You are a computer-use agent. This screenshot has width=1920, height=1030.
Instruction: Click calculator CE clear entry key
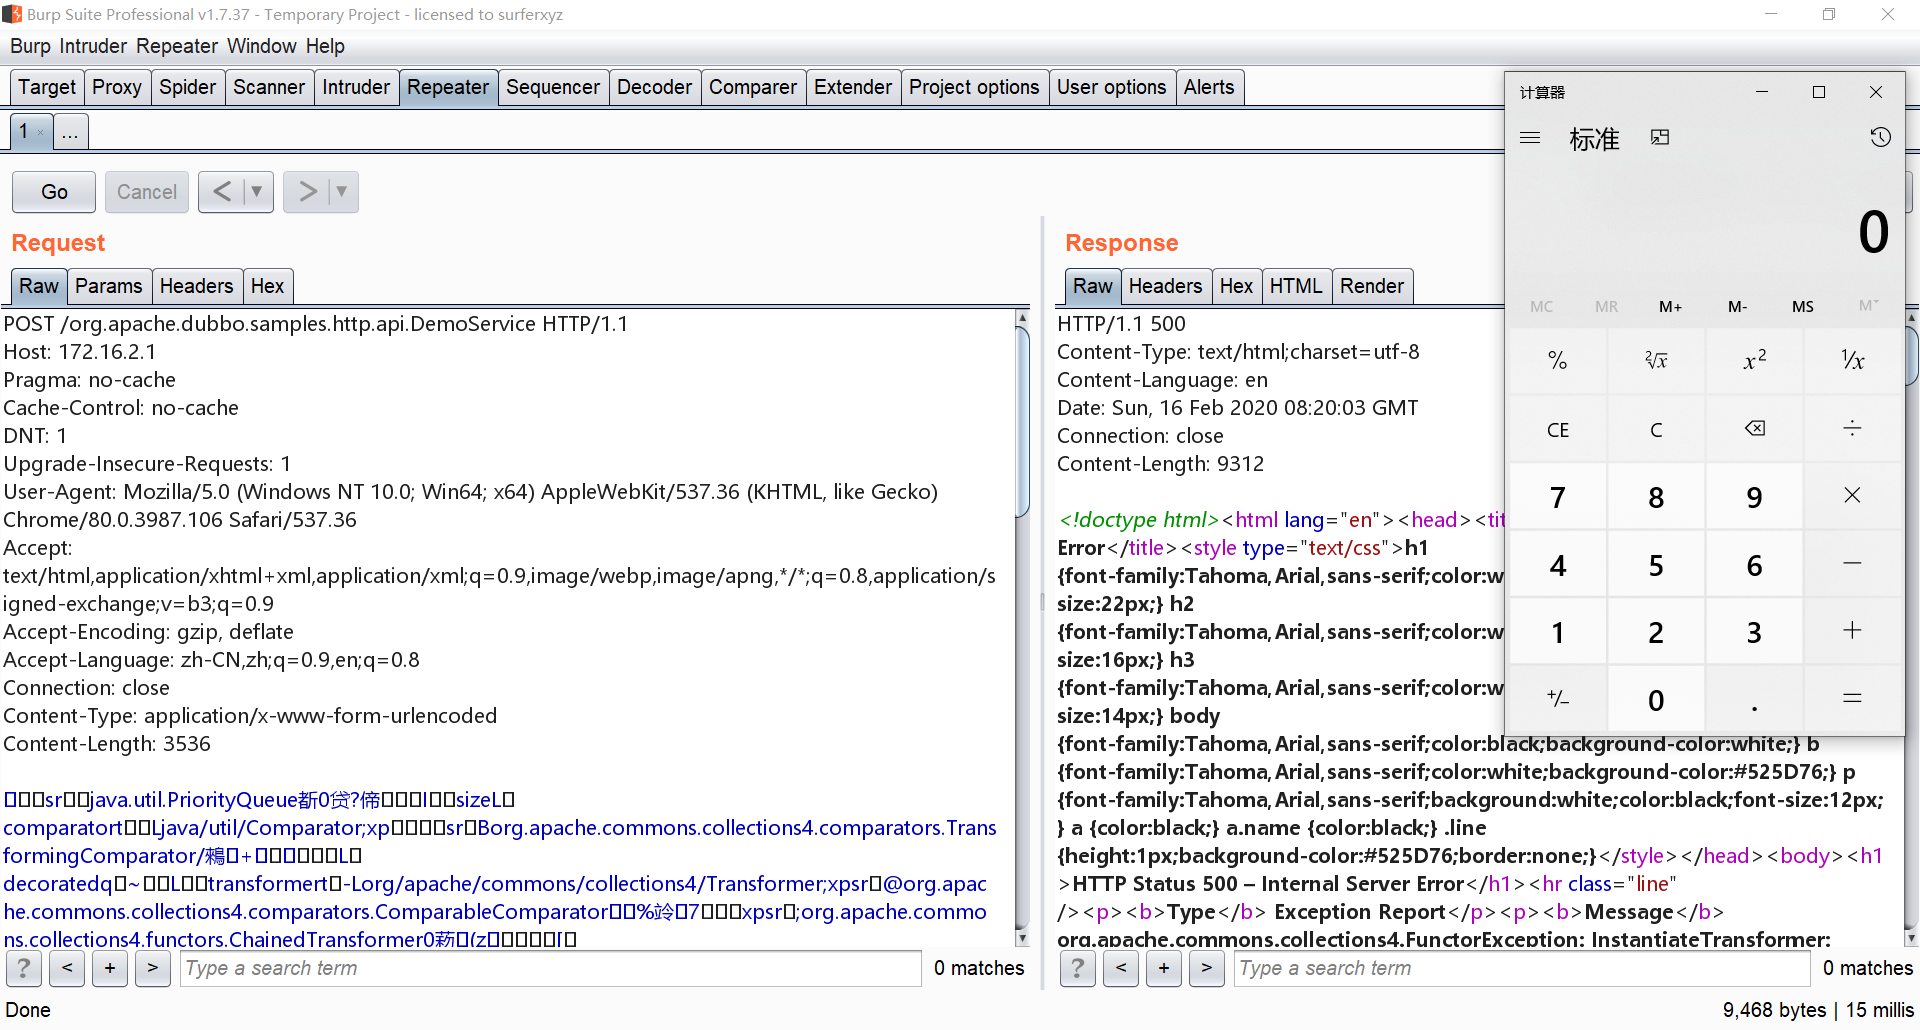(x=1557, y=429)
